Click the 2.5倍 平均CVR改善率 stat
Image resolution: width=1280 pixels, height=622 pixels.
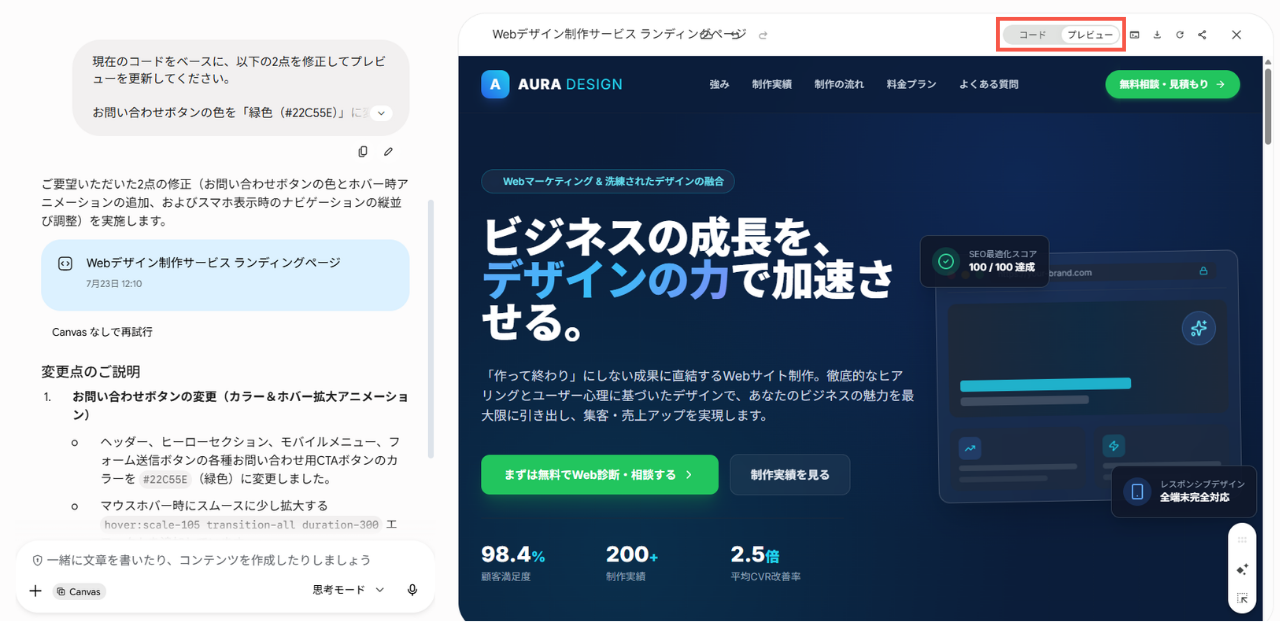pyautogui.click(x=765, y=563)
